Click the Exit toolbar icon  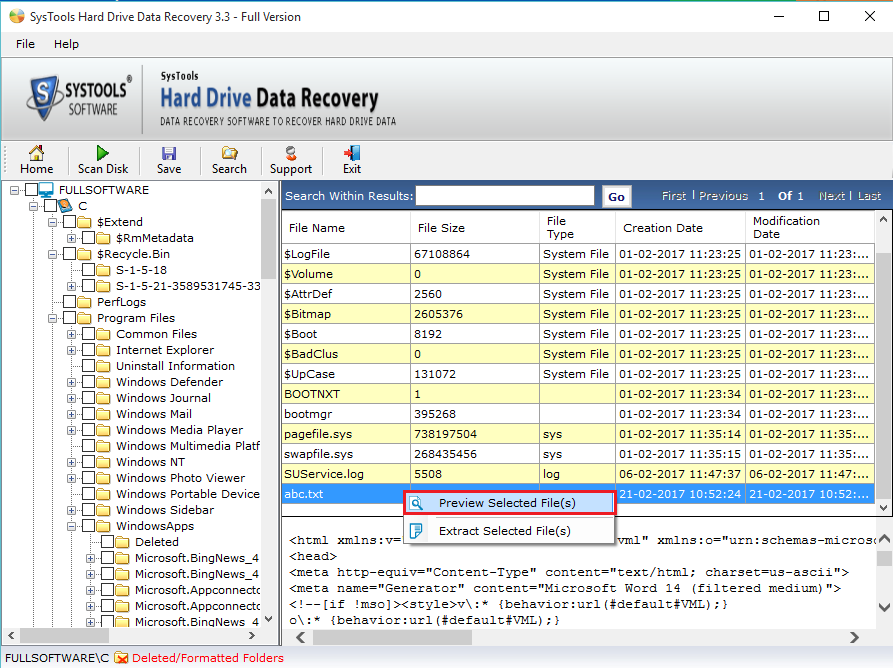[x=352, y=153]
